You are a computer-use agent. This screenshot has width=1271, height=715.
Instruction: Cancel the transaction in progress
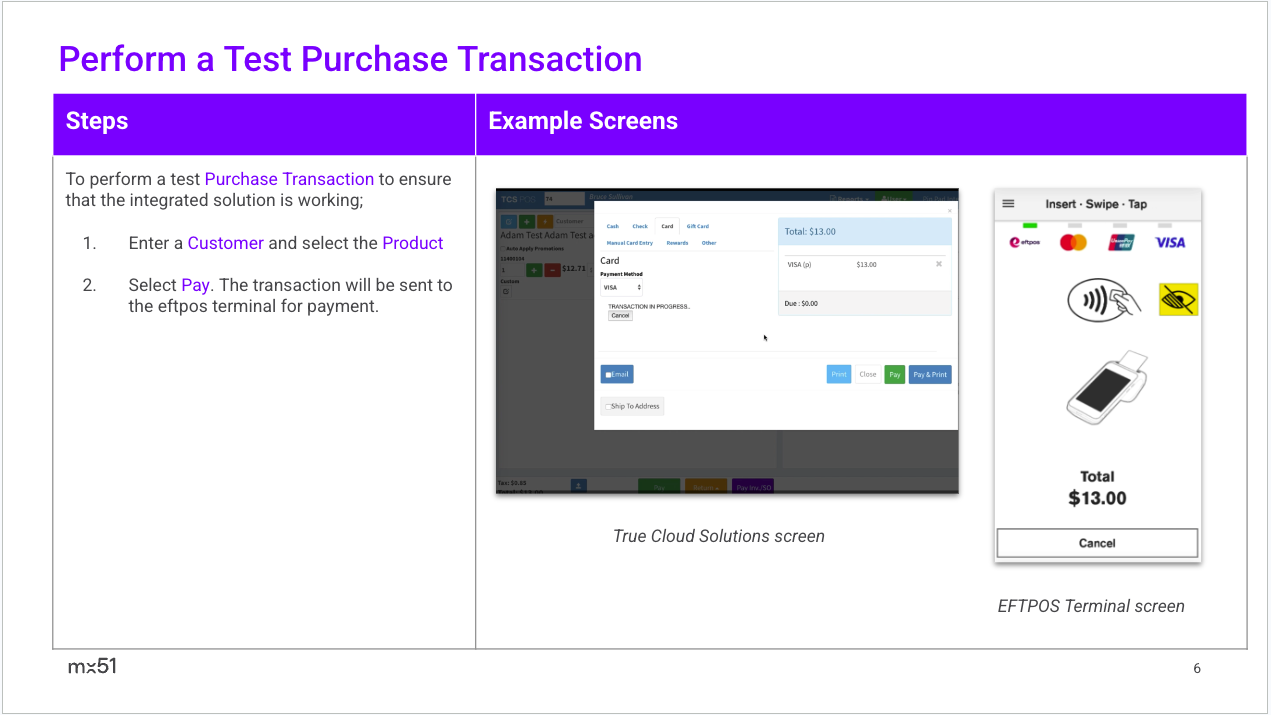click(x=620, y=316)
